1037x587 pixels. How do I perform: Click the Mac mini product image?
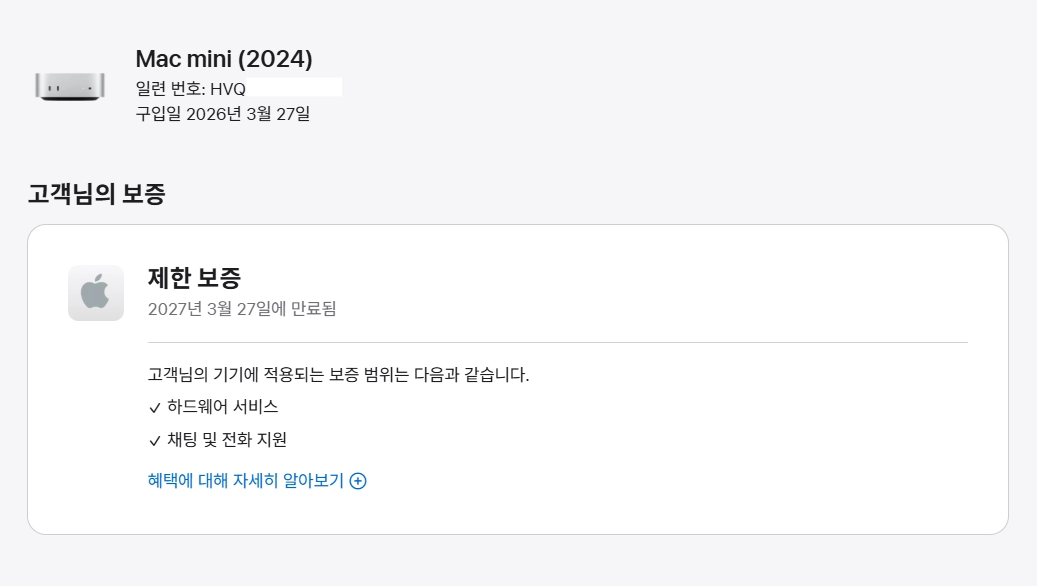70,86
